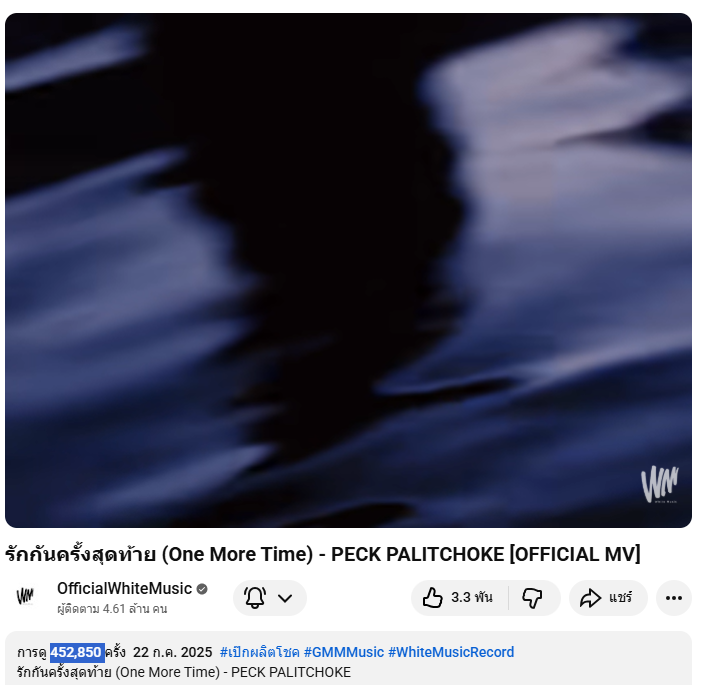703x685 pixels.
Task: Click the thumbs-down dislike icon
Action: (532, 598)
